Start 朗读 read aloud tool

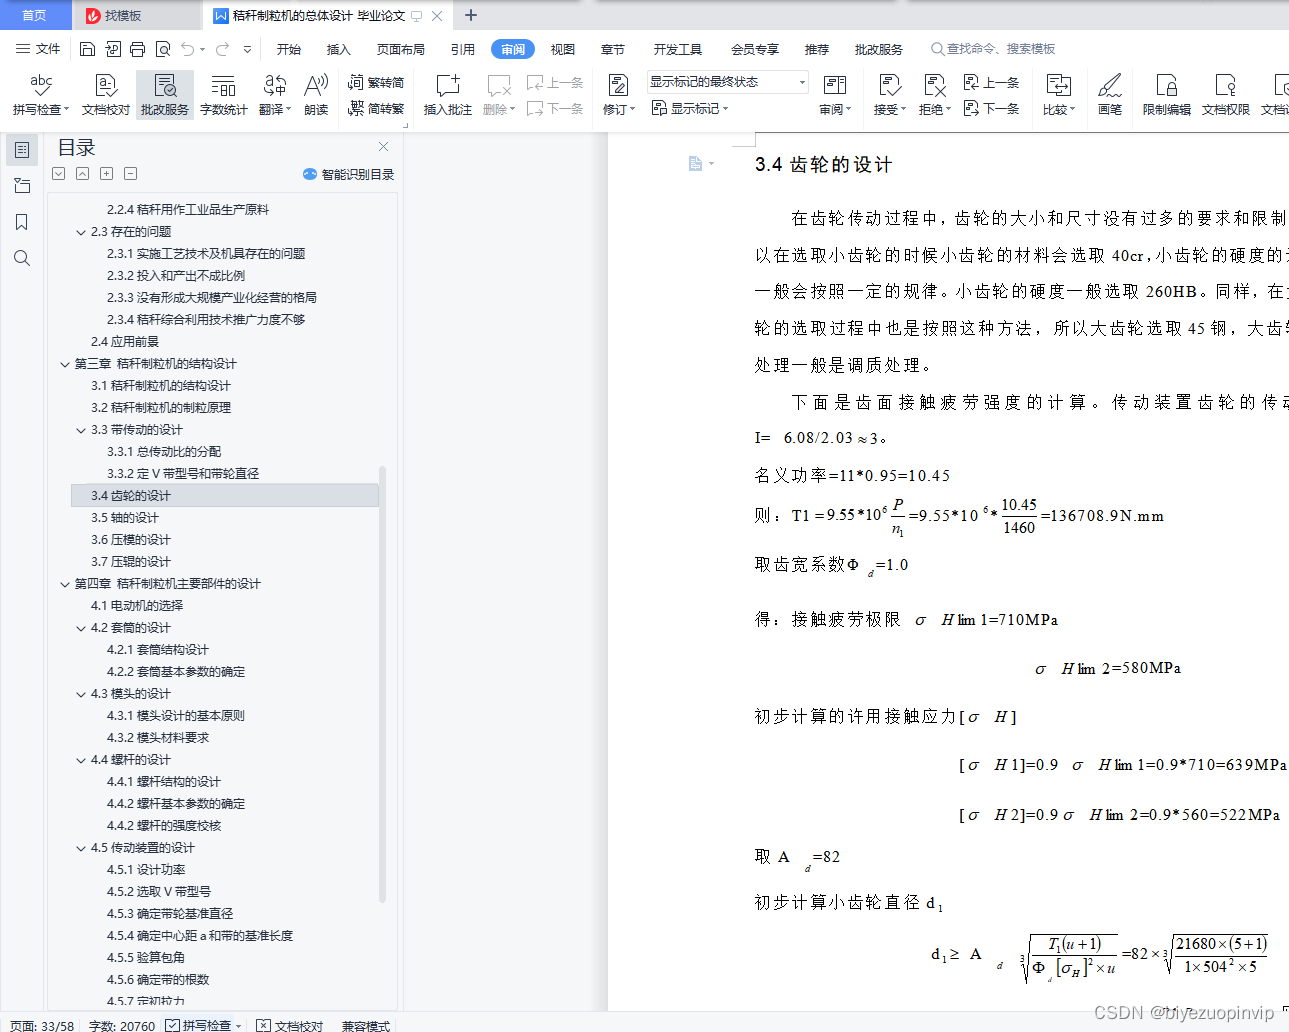[316, 95]
